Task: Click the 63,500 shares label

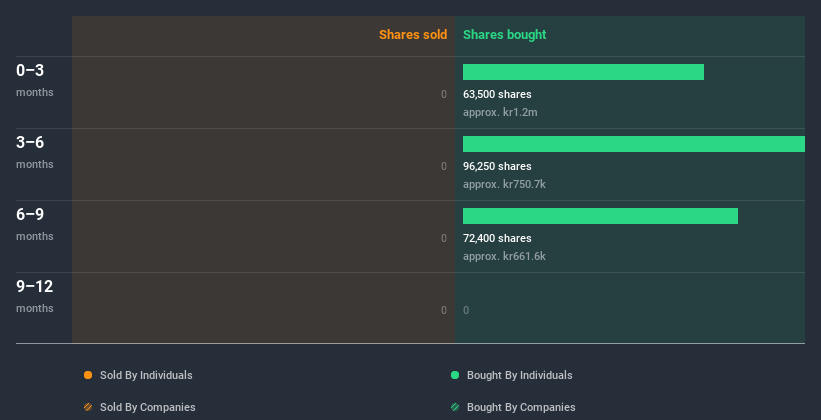Action: coord(497,94)
